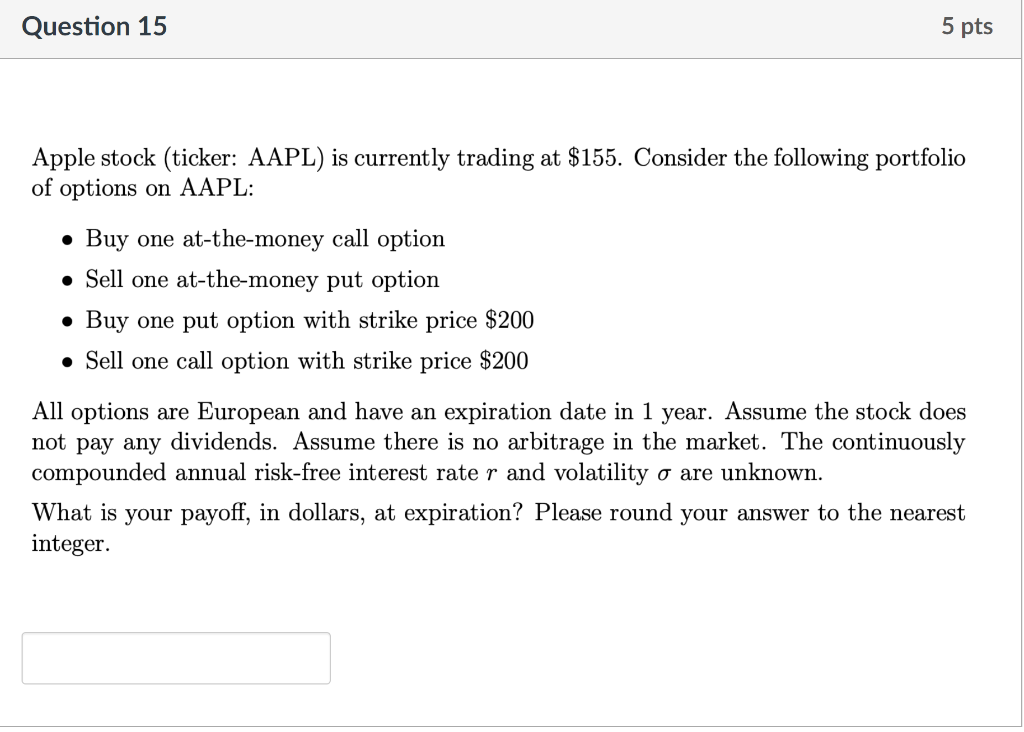Select the bullet about selling at-the-money put

click(x=262, y=280)
